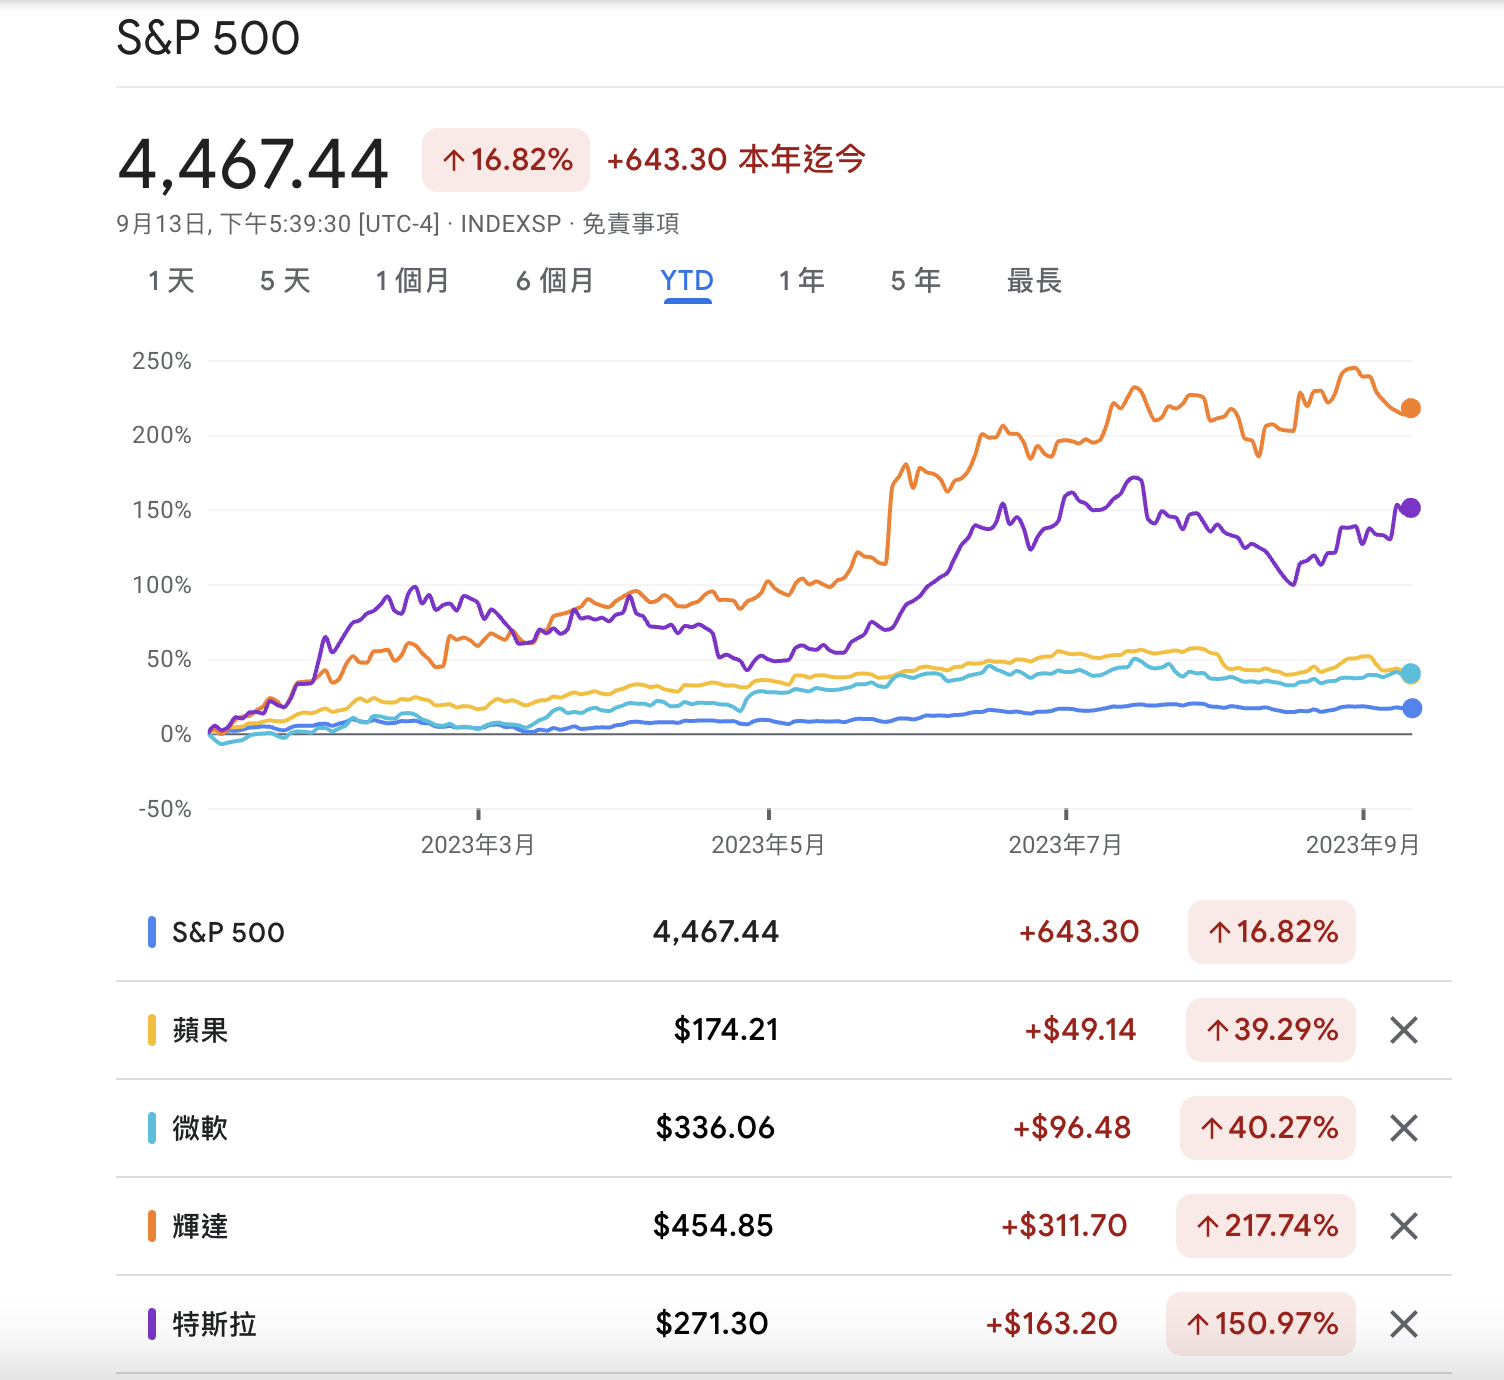Viewport: 1504px width, 1380px height.
Task: Click the blue S&P 500 color marker
Action: pos(152,932)
